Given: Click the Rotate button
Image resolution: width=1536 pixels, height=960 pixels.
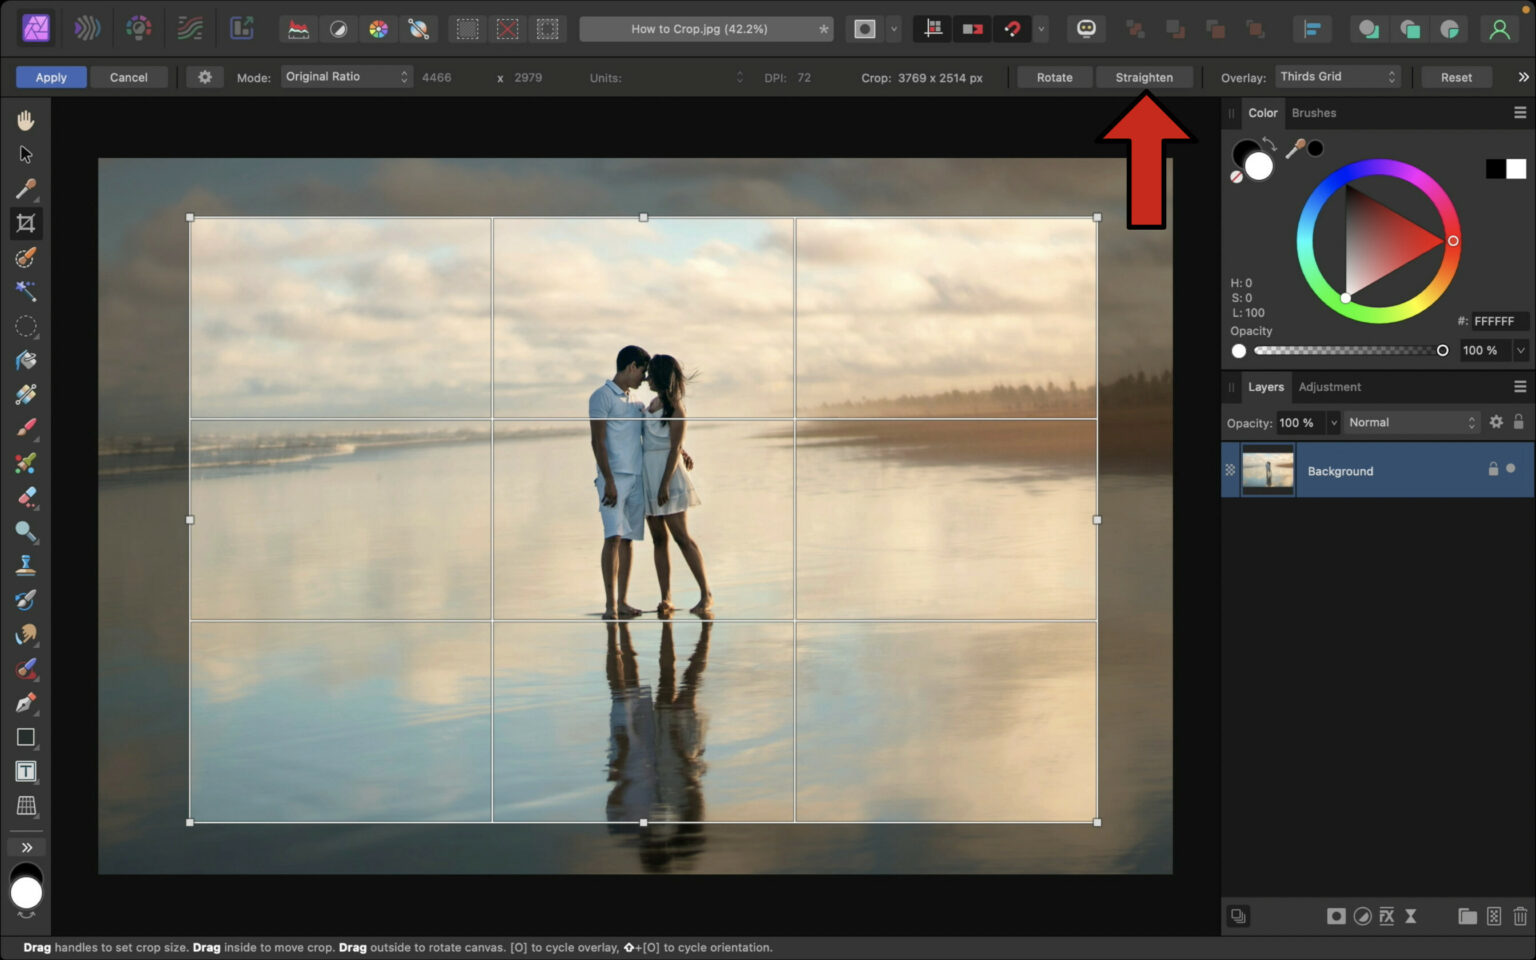Looking at the screenshot, I should pos(1054,77).
